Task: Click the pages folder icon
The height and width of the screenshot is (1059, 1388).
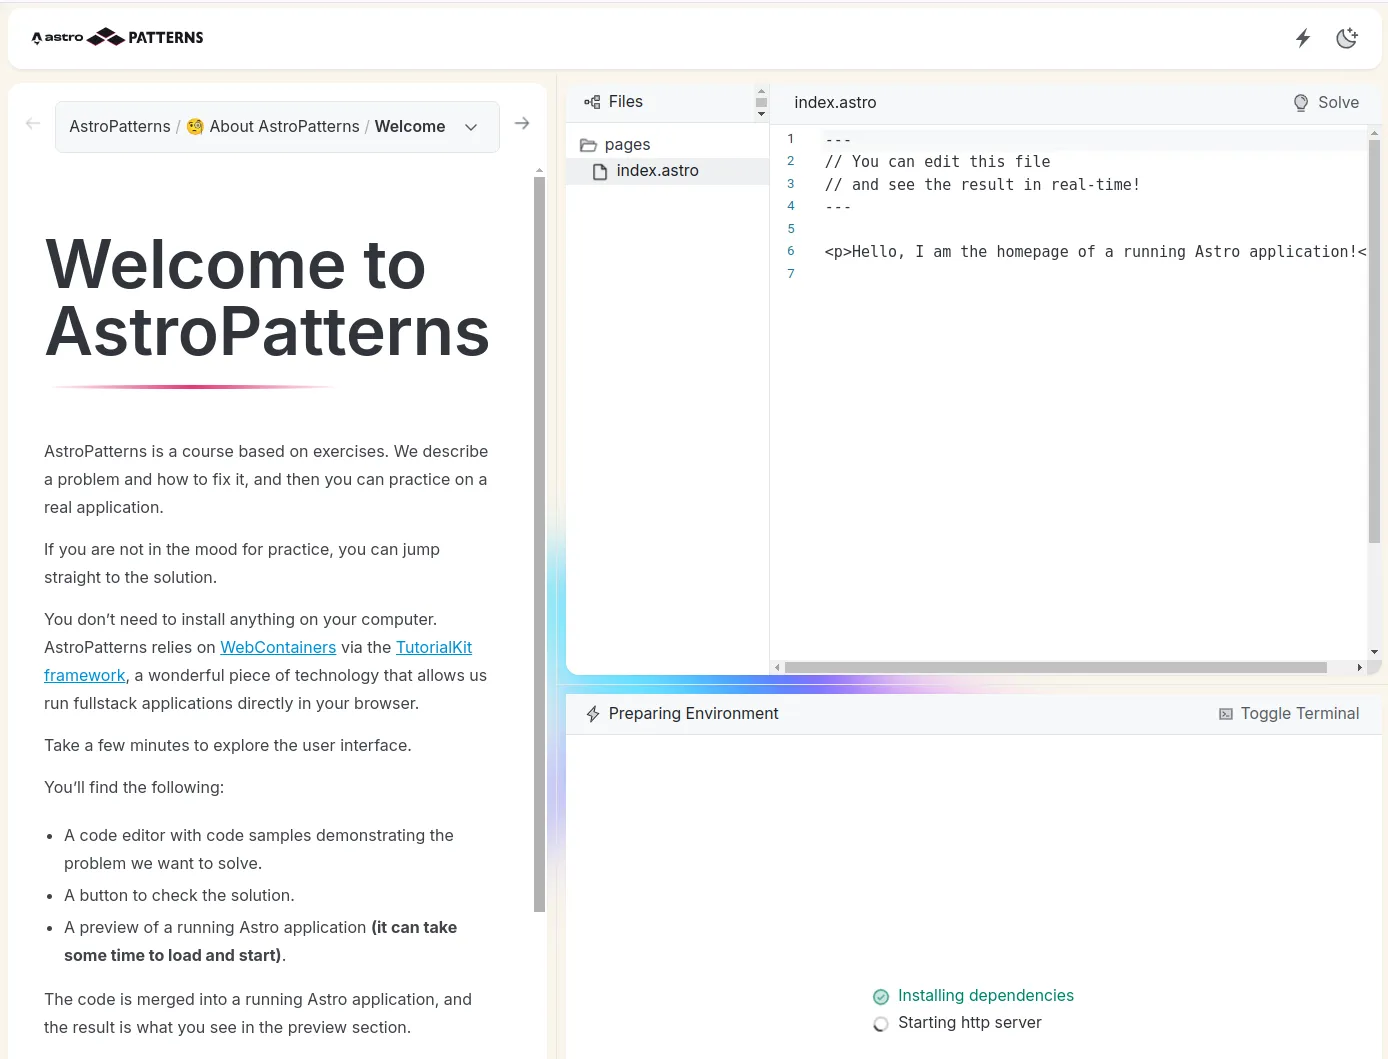Action: click(589, 146)
